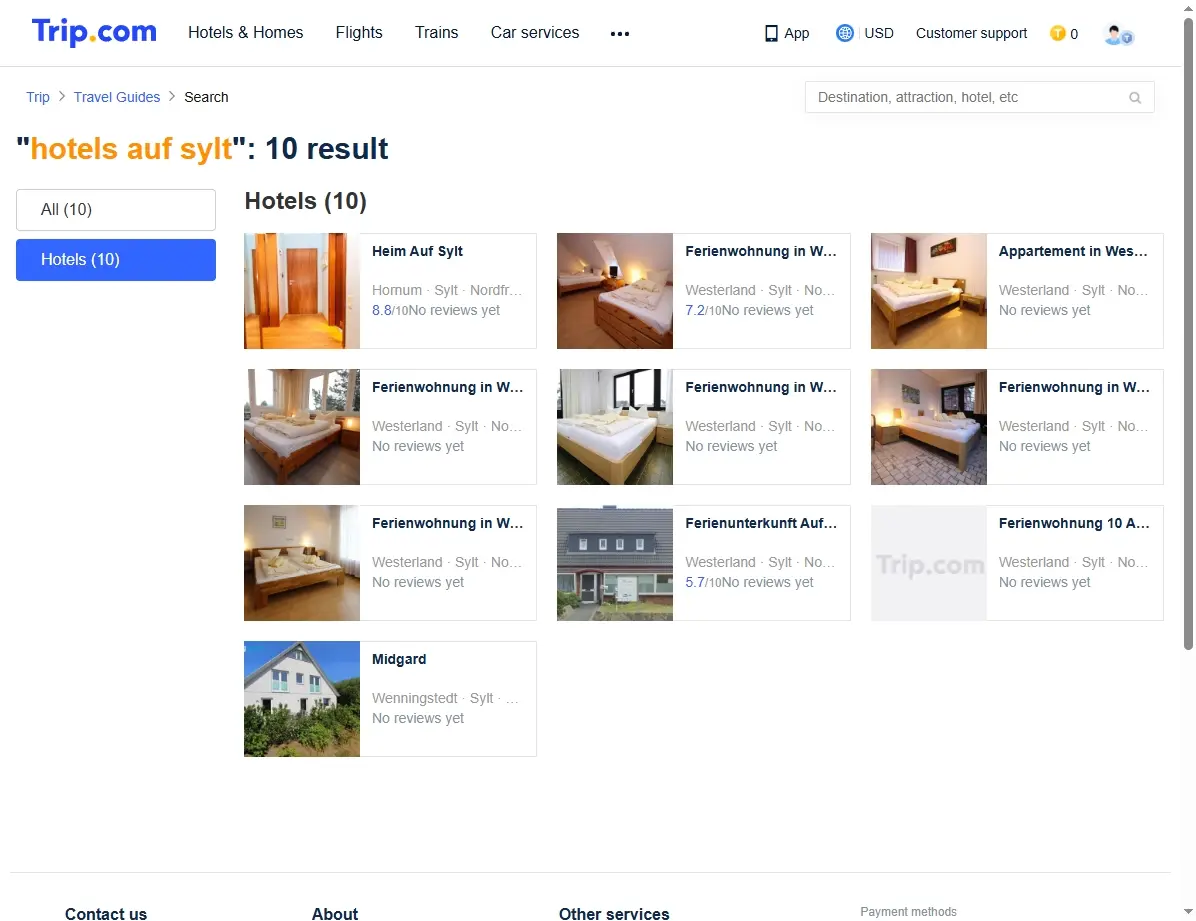Screen dimensions: 1196x921
Task: Open Heim Auf Sylt hotel title
Action: (x=417, y=251)
